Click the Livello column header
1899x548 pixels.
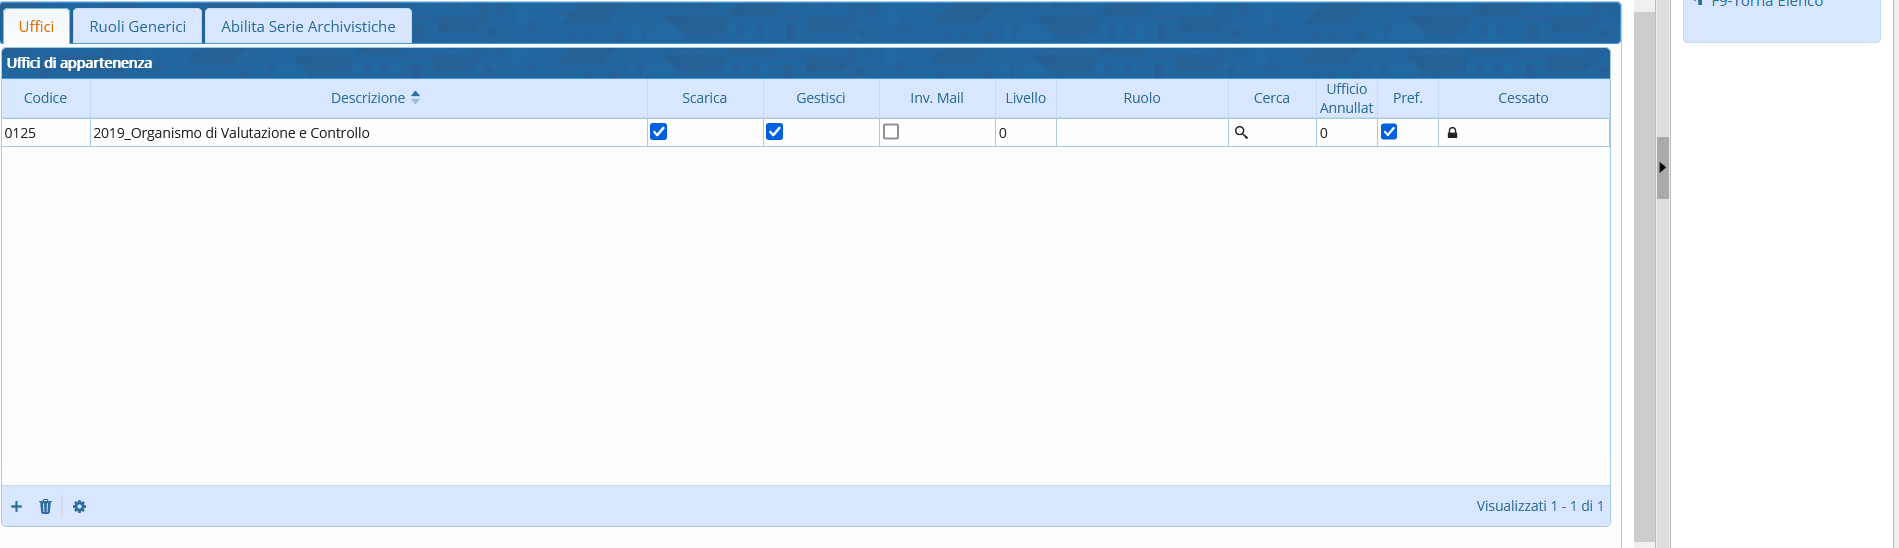tap(1025, 98)
